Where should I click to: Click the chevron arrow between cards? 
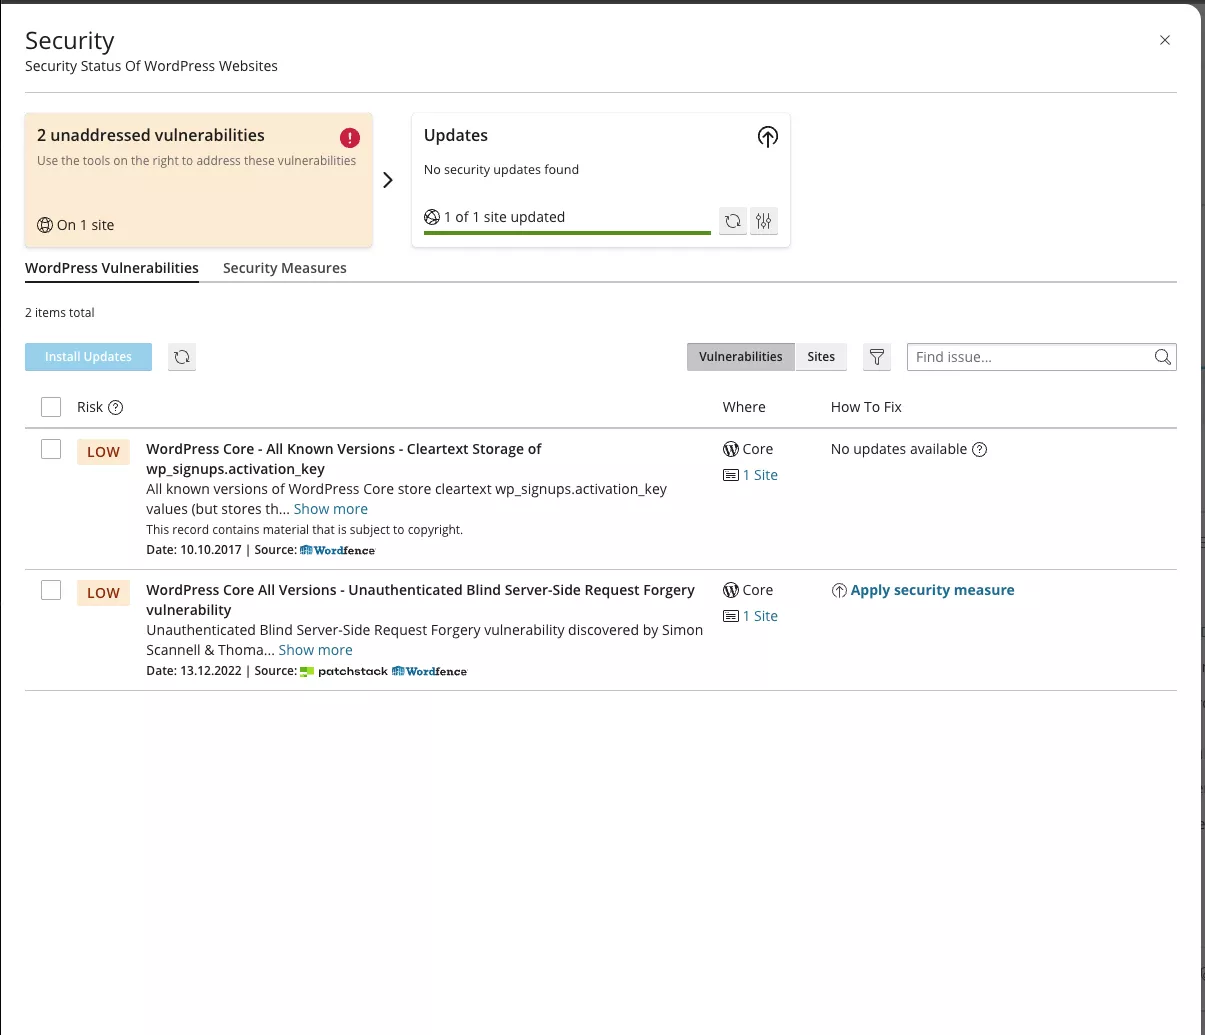point(388,180)
